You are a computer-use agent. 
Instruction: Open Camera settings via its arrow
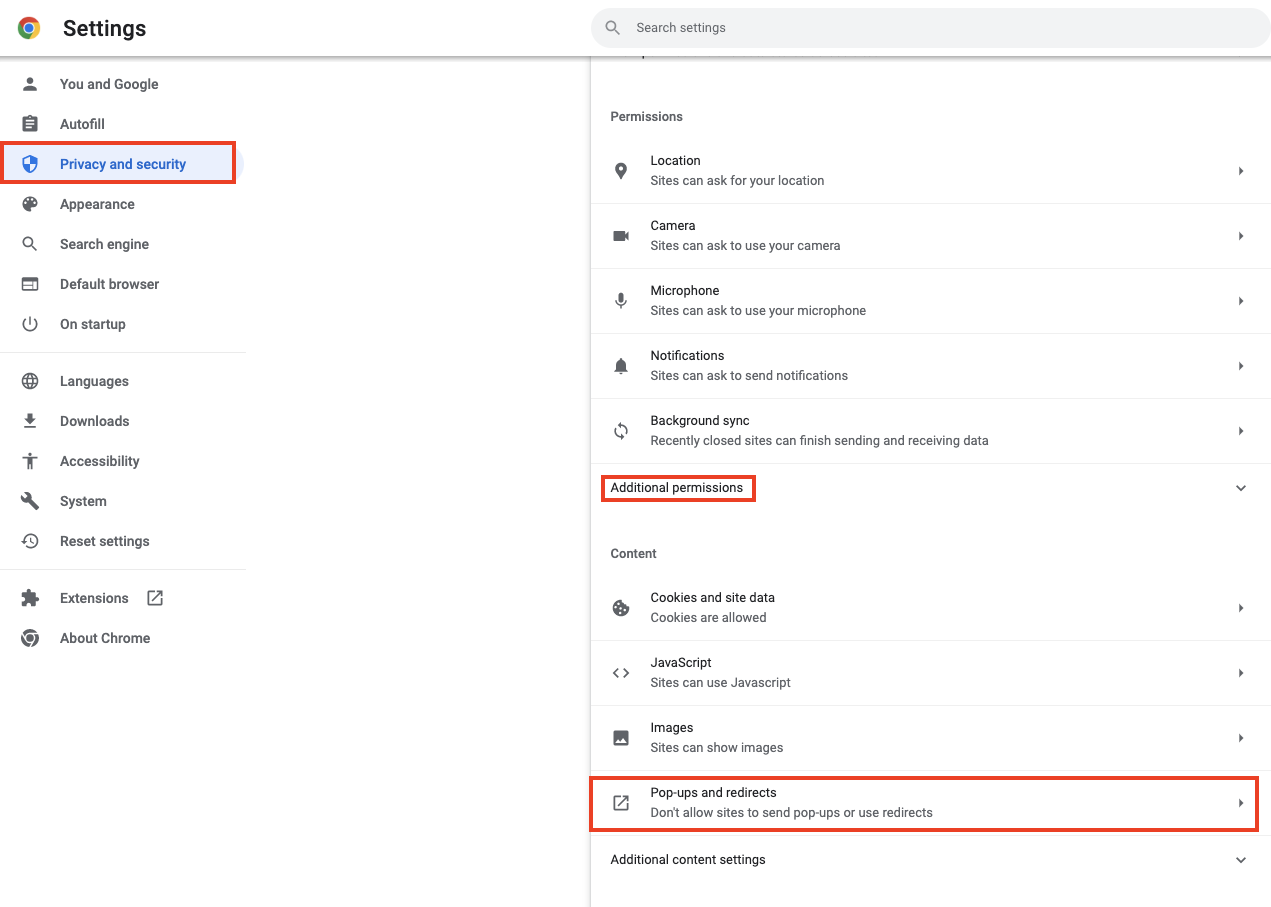tap(1241, 236)
